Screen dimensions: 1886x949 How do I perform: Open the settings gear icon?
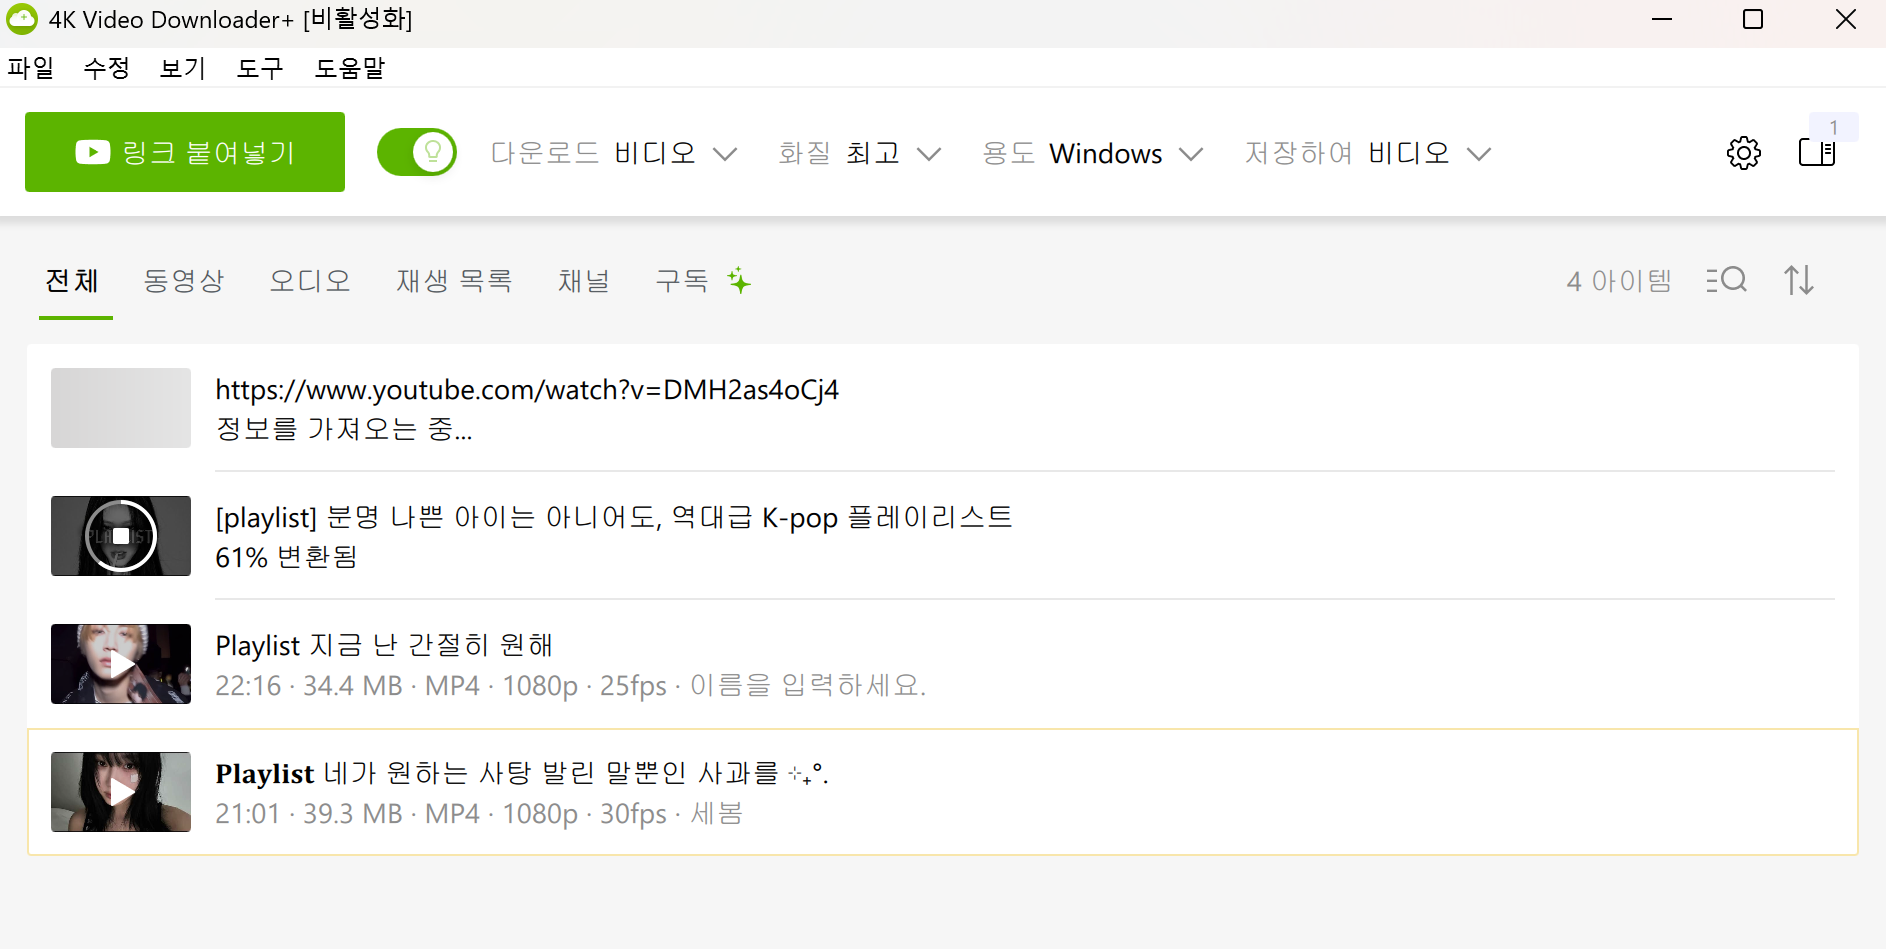point(1744,153)
